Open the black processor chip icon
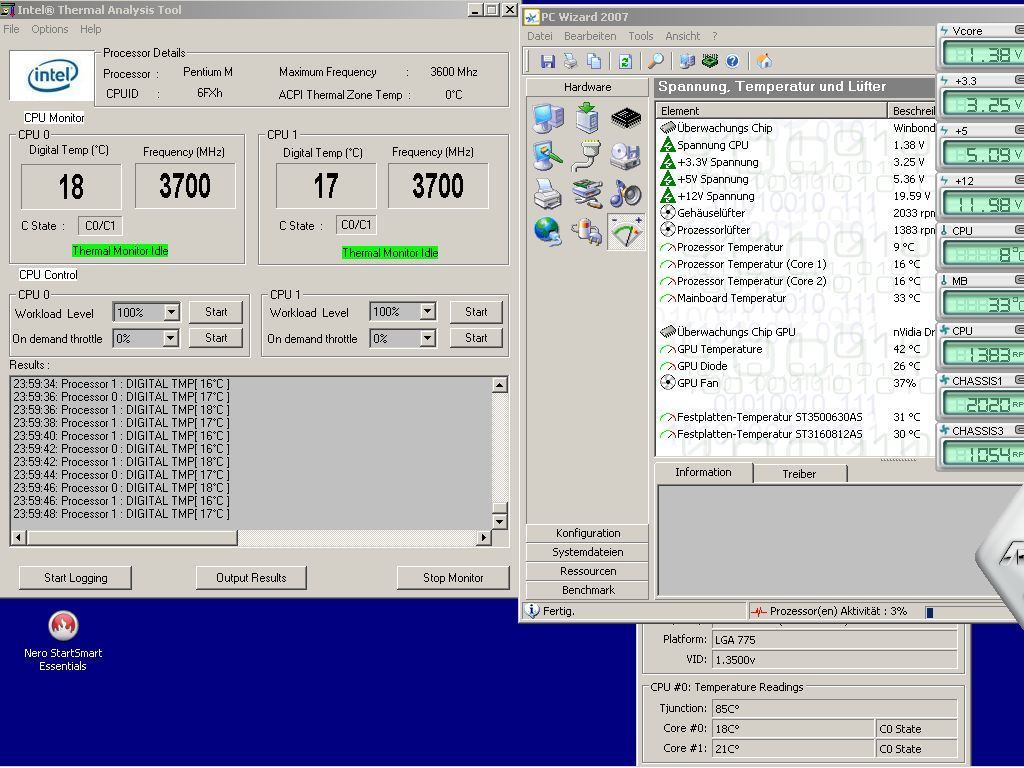Viewport: 1024px width, 768px height. [626, 118]
